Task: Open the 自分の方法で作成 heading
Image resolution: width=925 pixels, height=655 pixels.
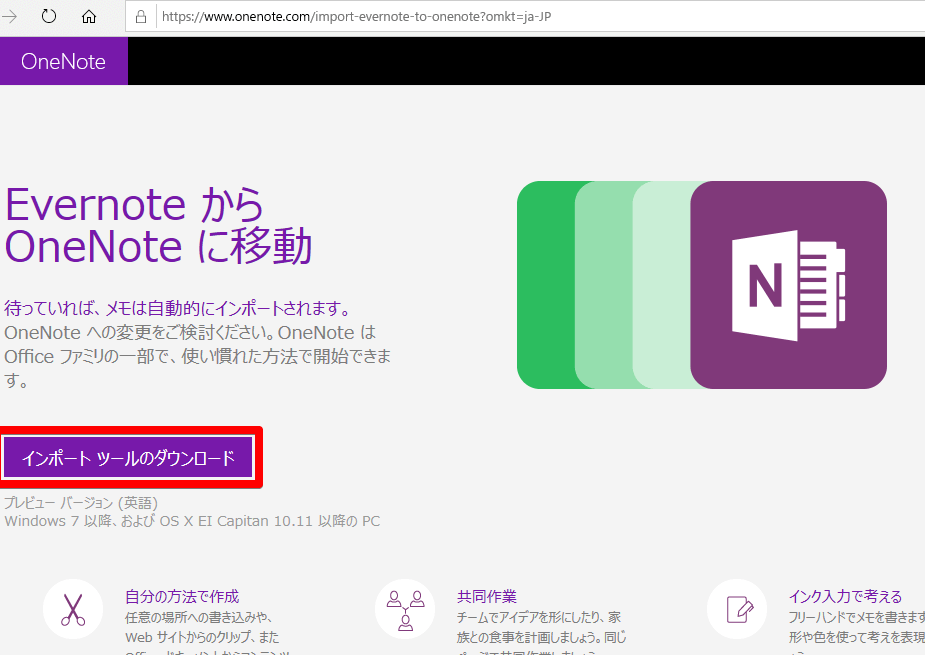Action: coord(182,597)
